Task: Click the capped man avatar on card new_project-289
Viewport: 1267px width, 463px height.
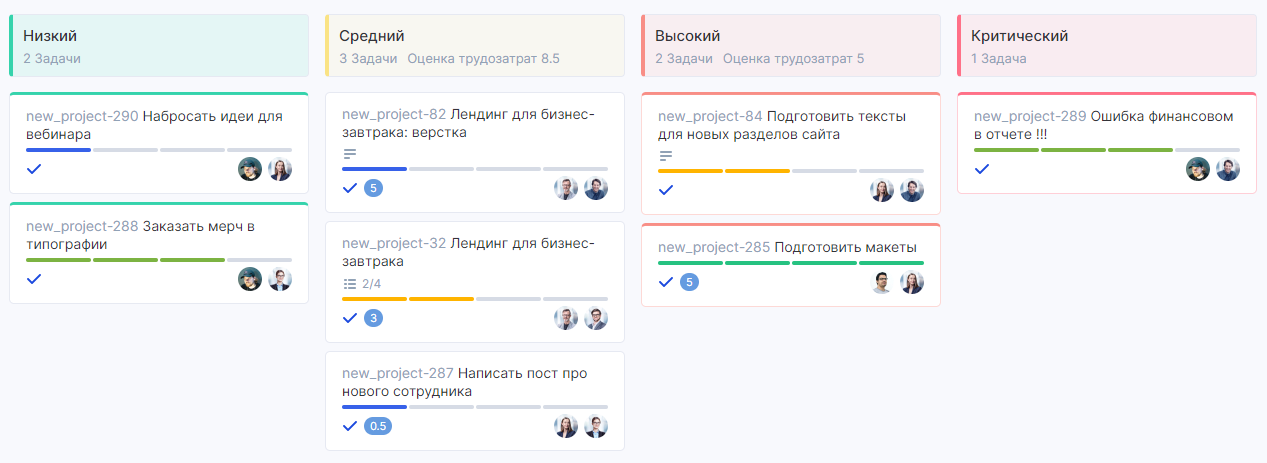Action: coord(1198,169)
